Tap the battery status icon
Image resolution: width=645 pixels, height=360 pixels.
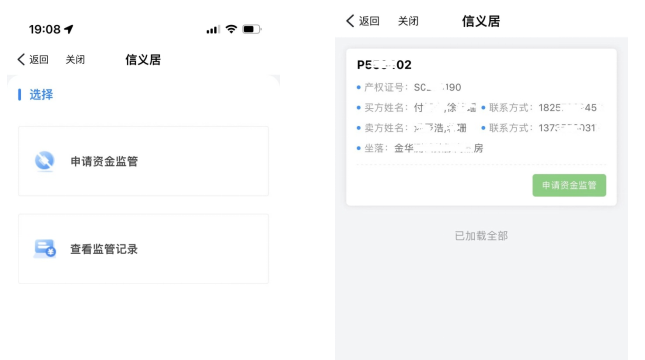click(x=252, y=29)
